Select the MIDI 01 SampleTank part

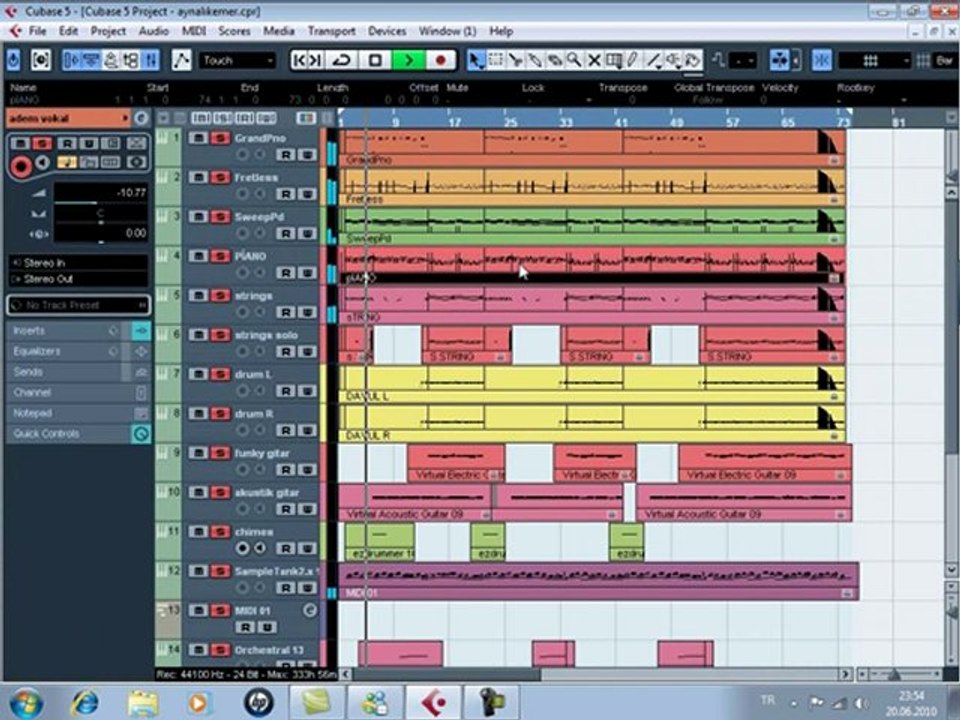[x=598, y=581]
